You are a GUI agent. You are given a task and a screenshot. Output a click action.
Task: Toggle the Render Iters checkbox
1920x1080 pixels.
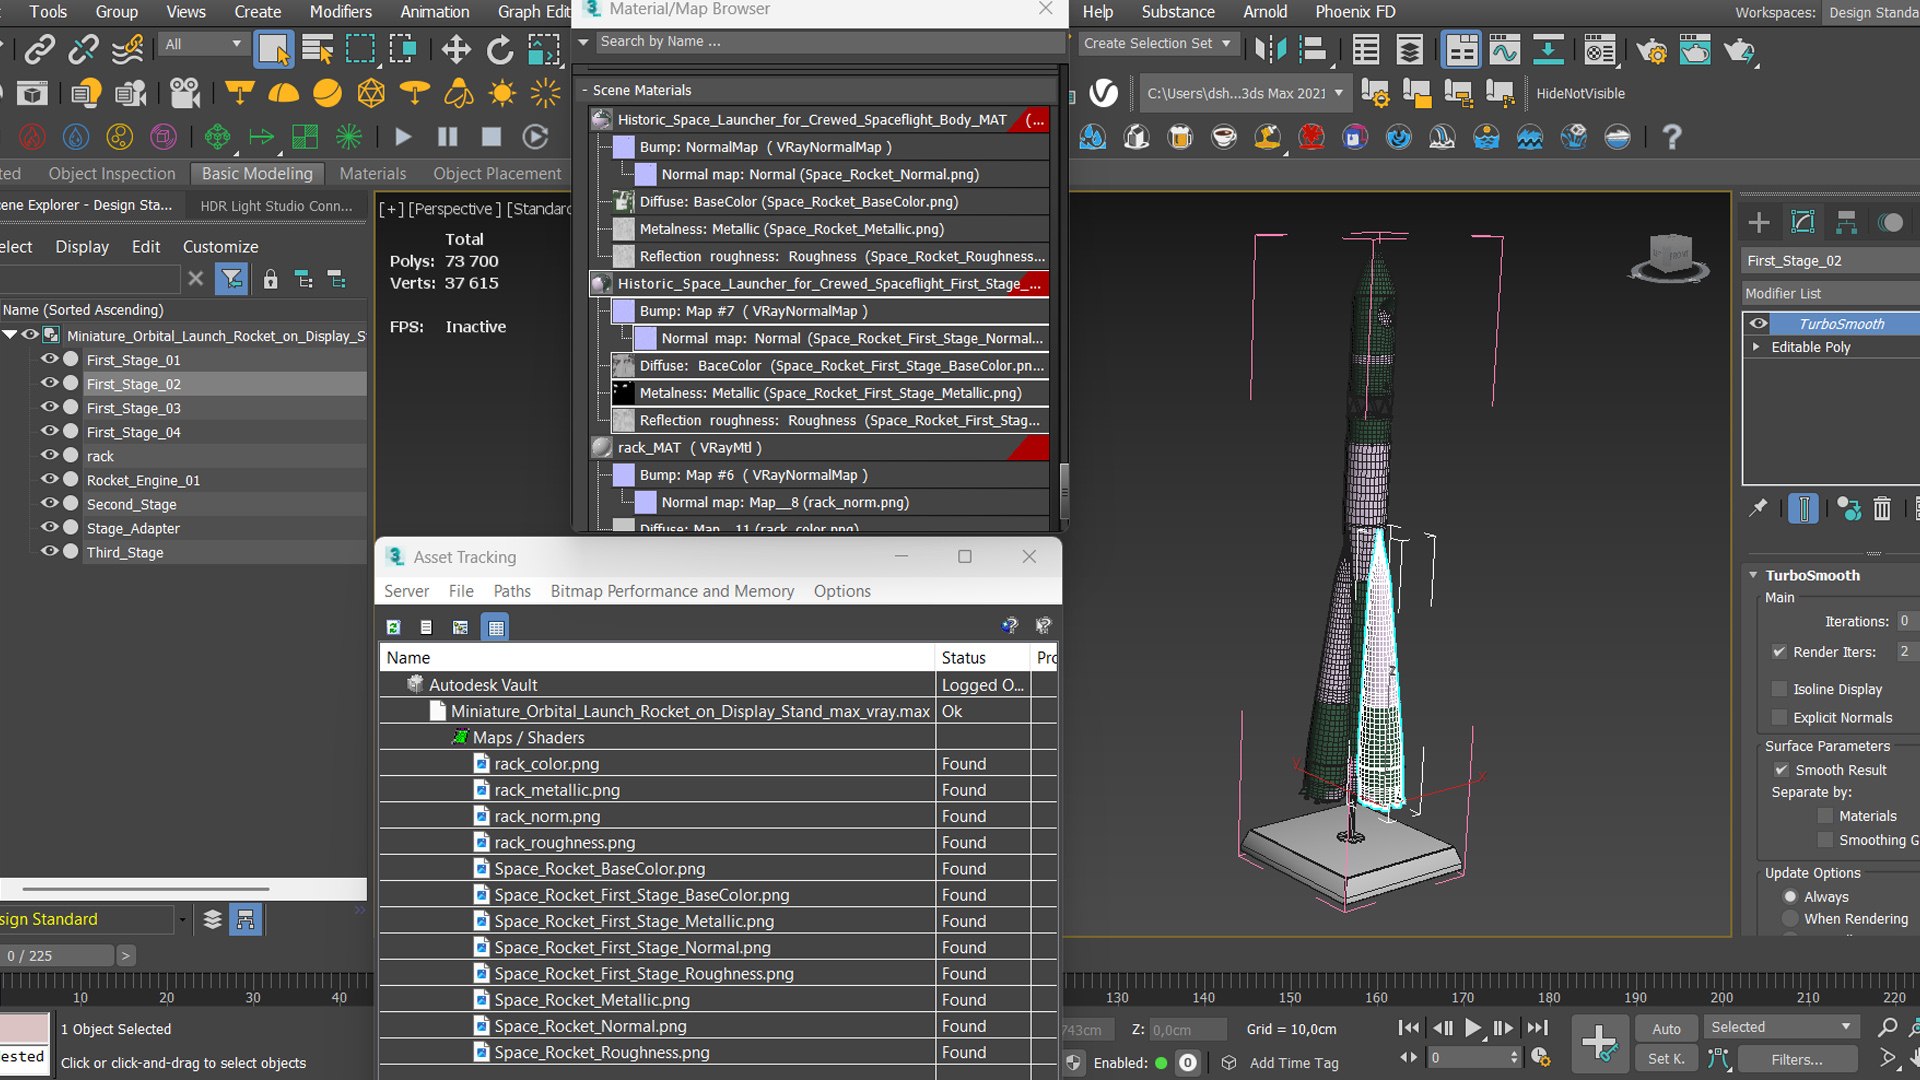[1779, 651]
